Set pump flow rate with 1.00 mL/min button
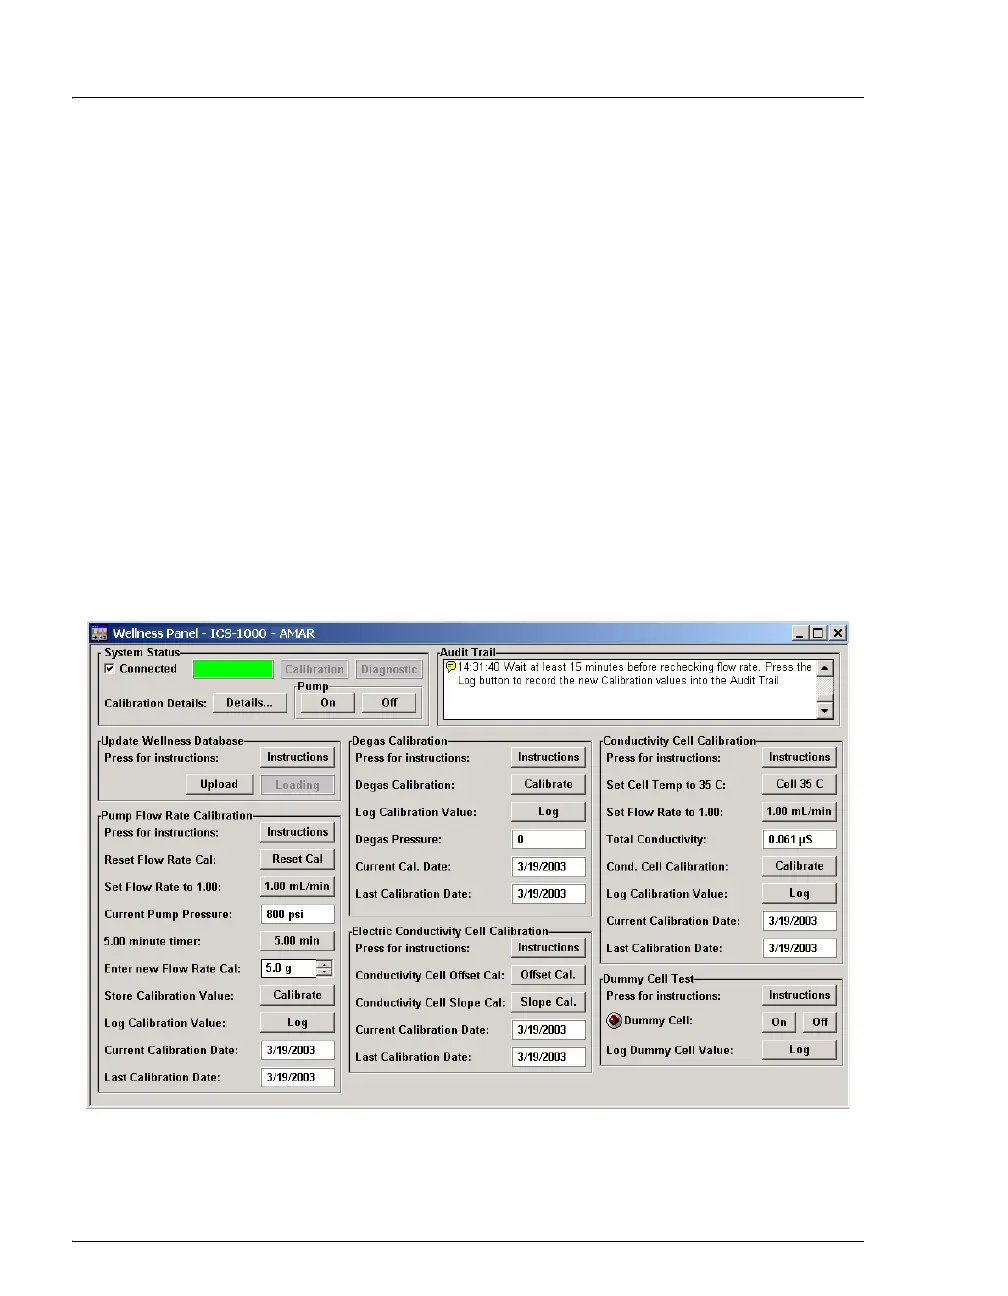 297,886
